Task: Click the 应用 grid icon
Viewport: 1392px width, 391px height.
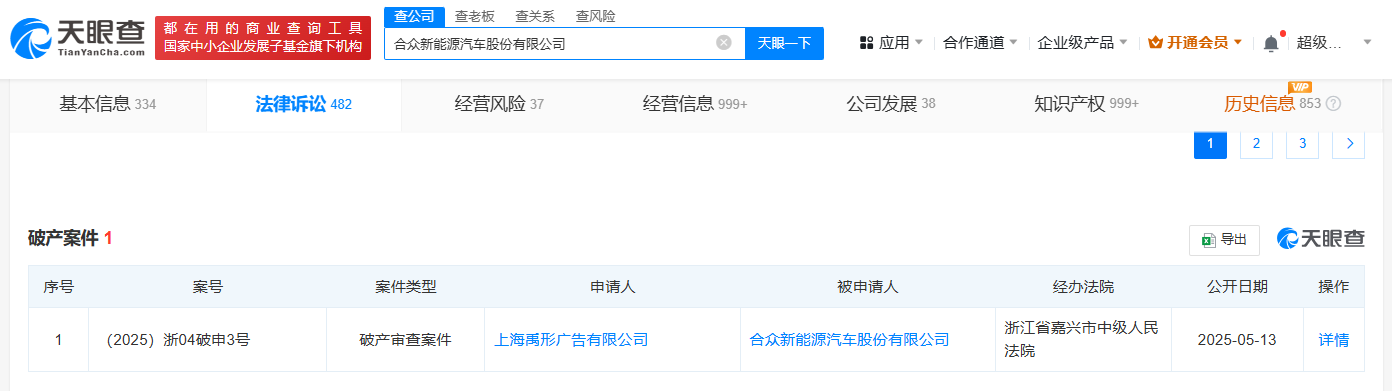Action: click(866, 43)
